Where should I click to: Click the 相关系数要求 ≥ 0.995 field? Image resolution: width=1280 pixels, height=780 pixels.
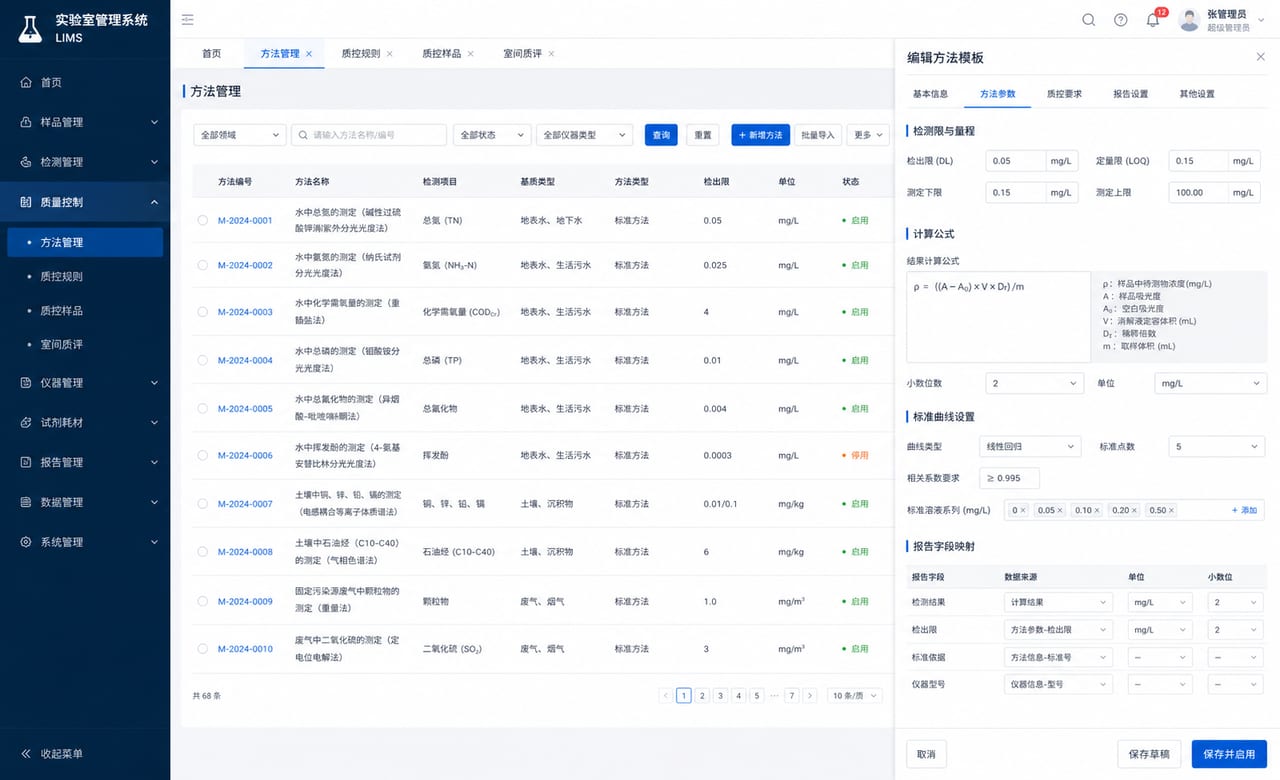pos(1009,478)
